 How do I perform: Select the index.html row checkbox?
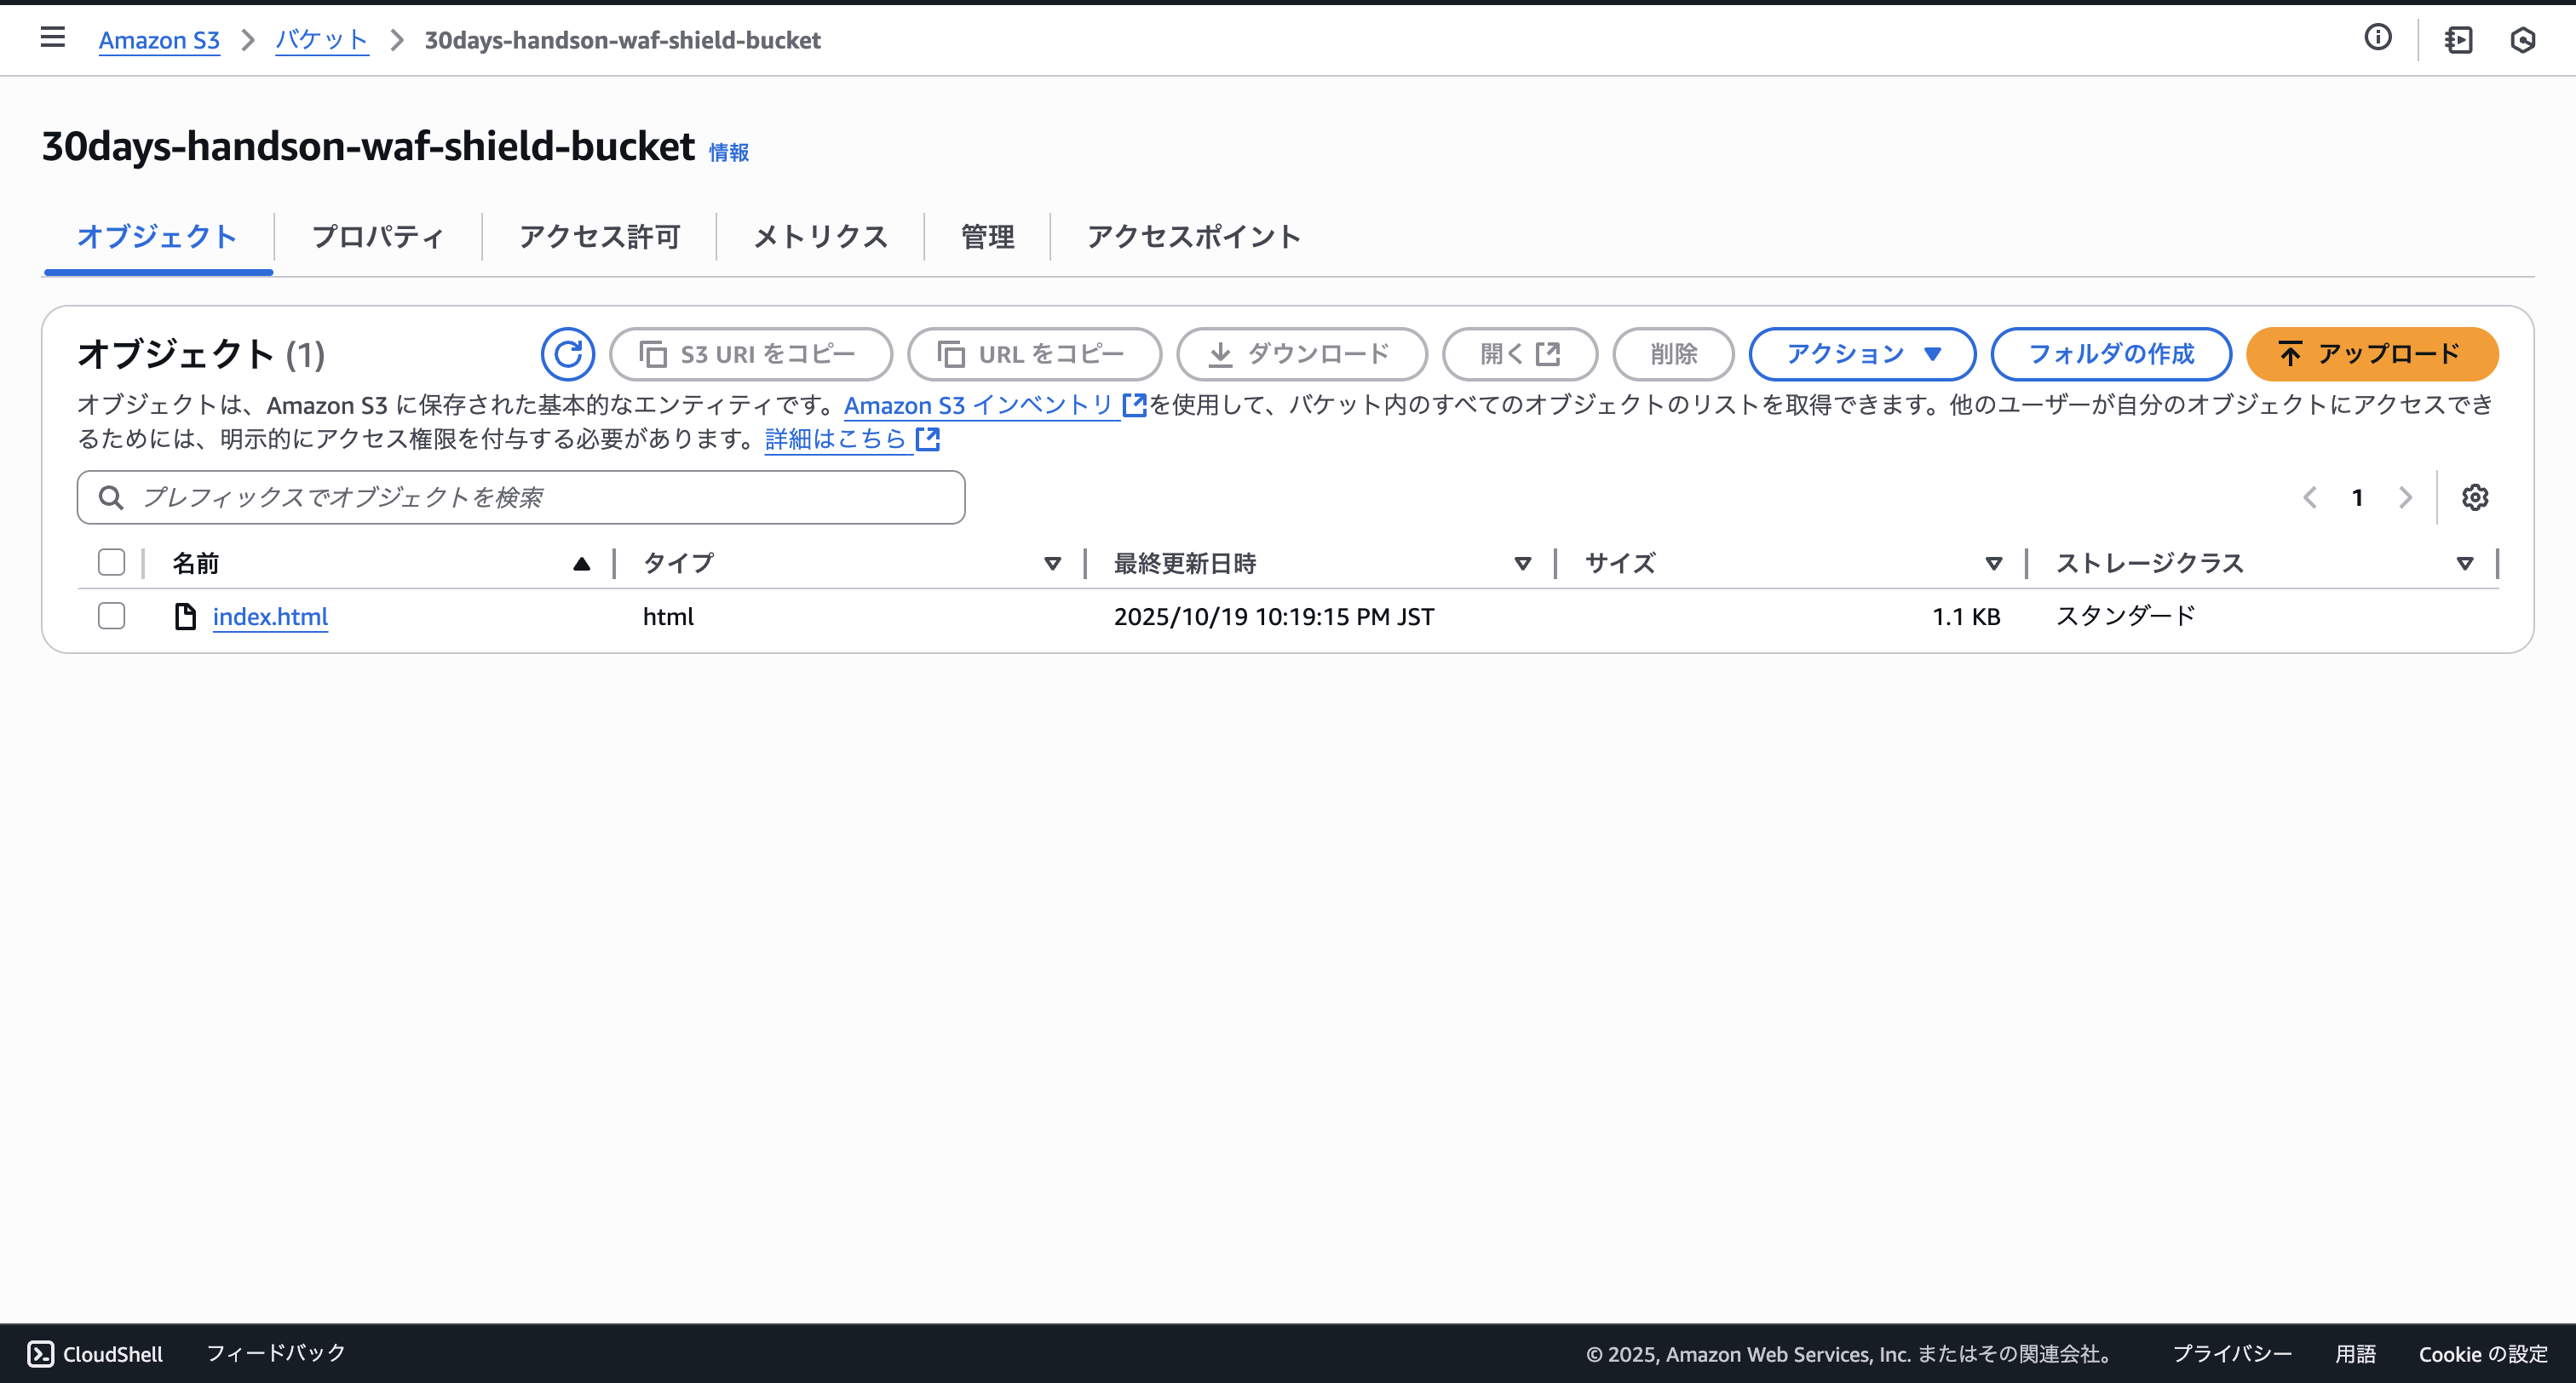111,616
